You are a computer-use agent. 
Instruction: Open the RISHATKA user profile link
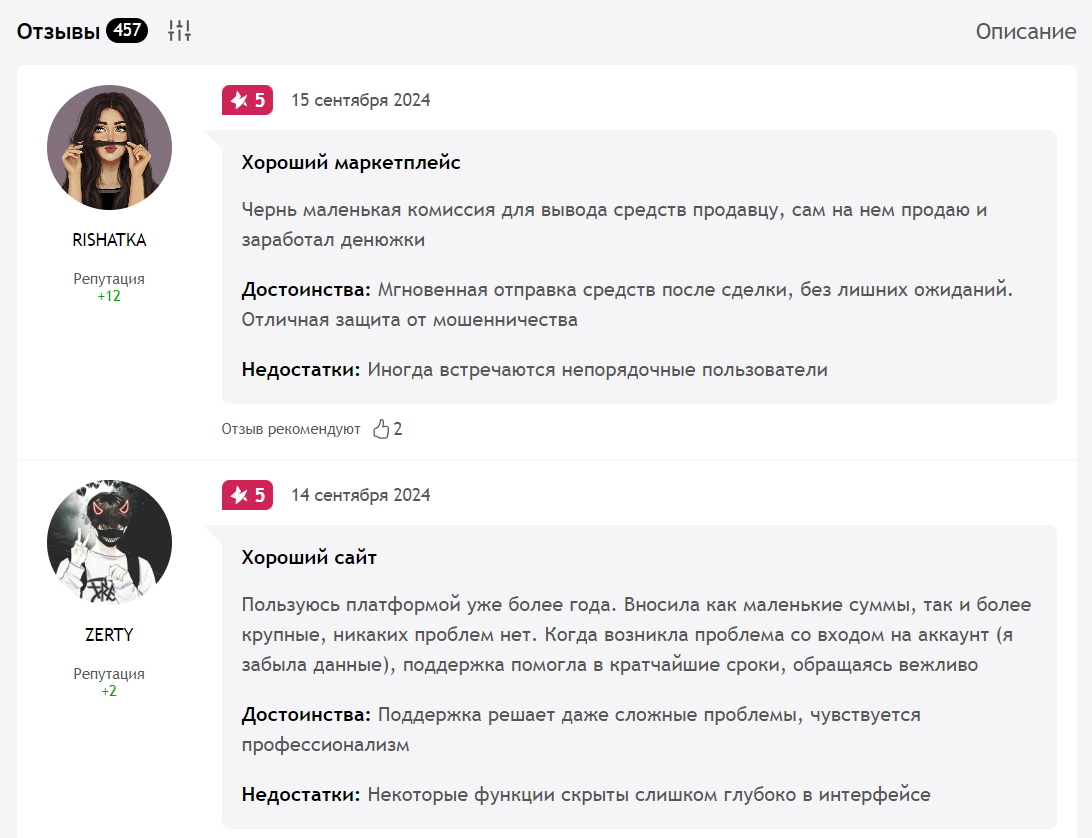click(x=109, y=240)
